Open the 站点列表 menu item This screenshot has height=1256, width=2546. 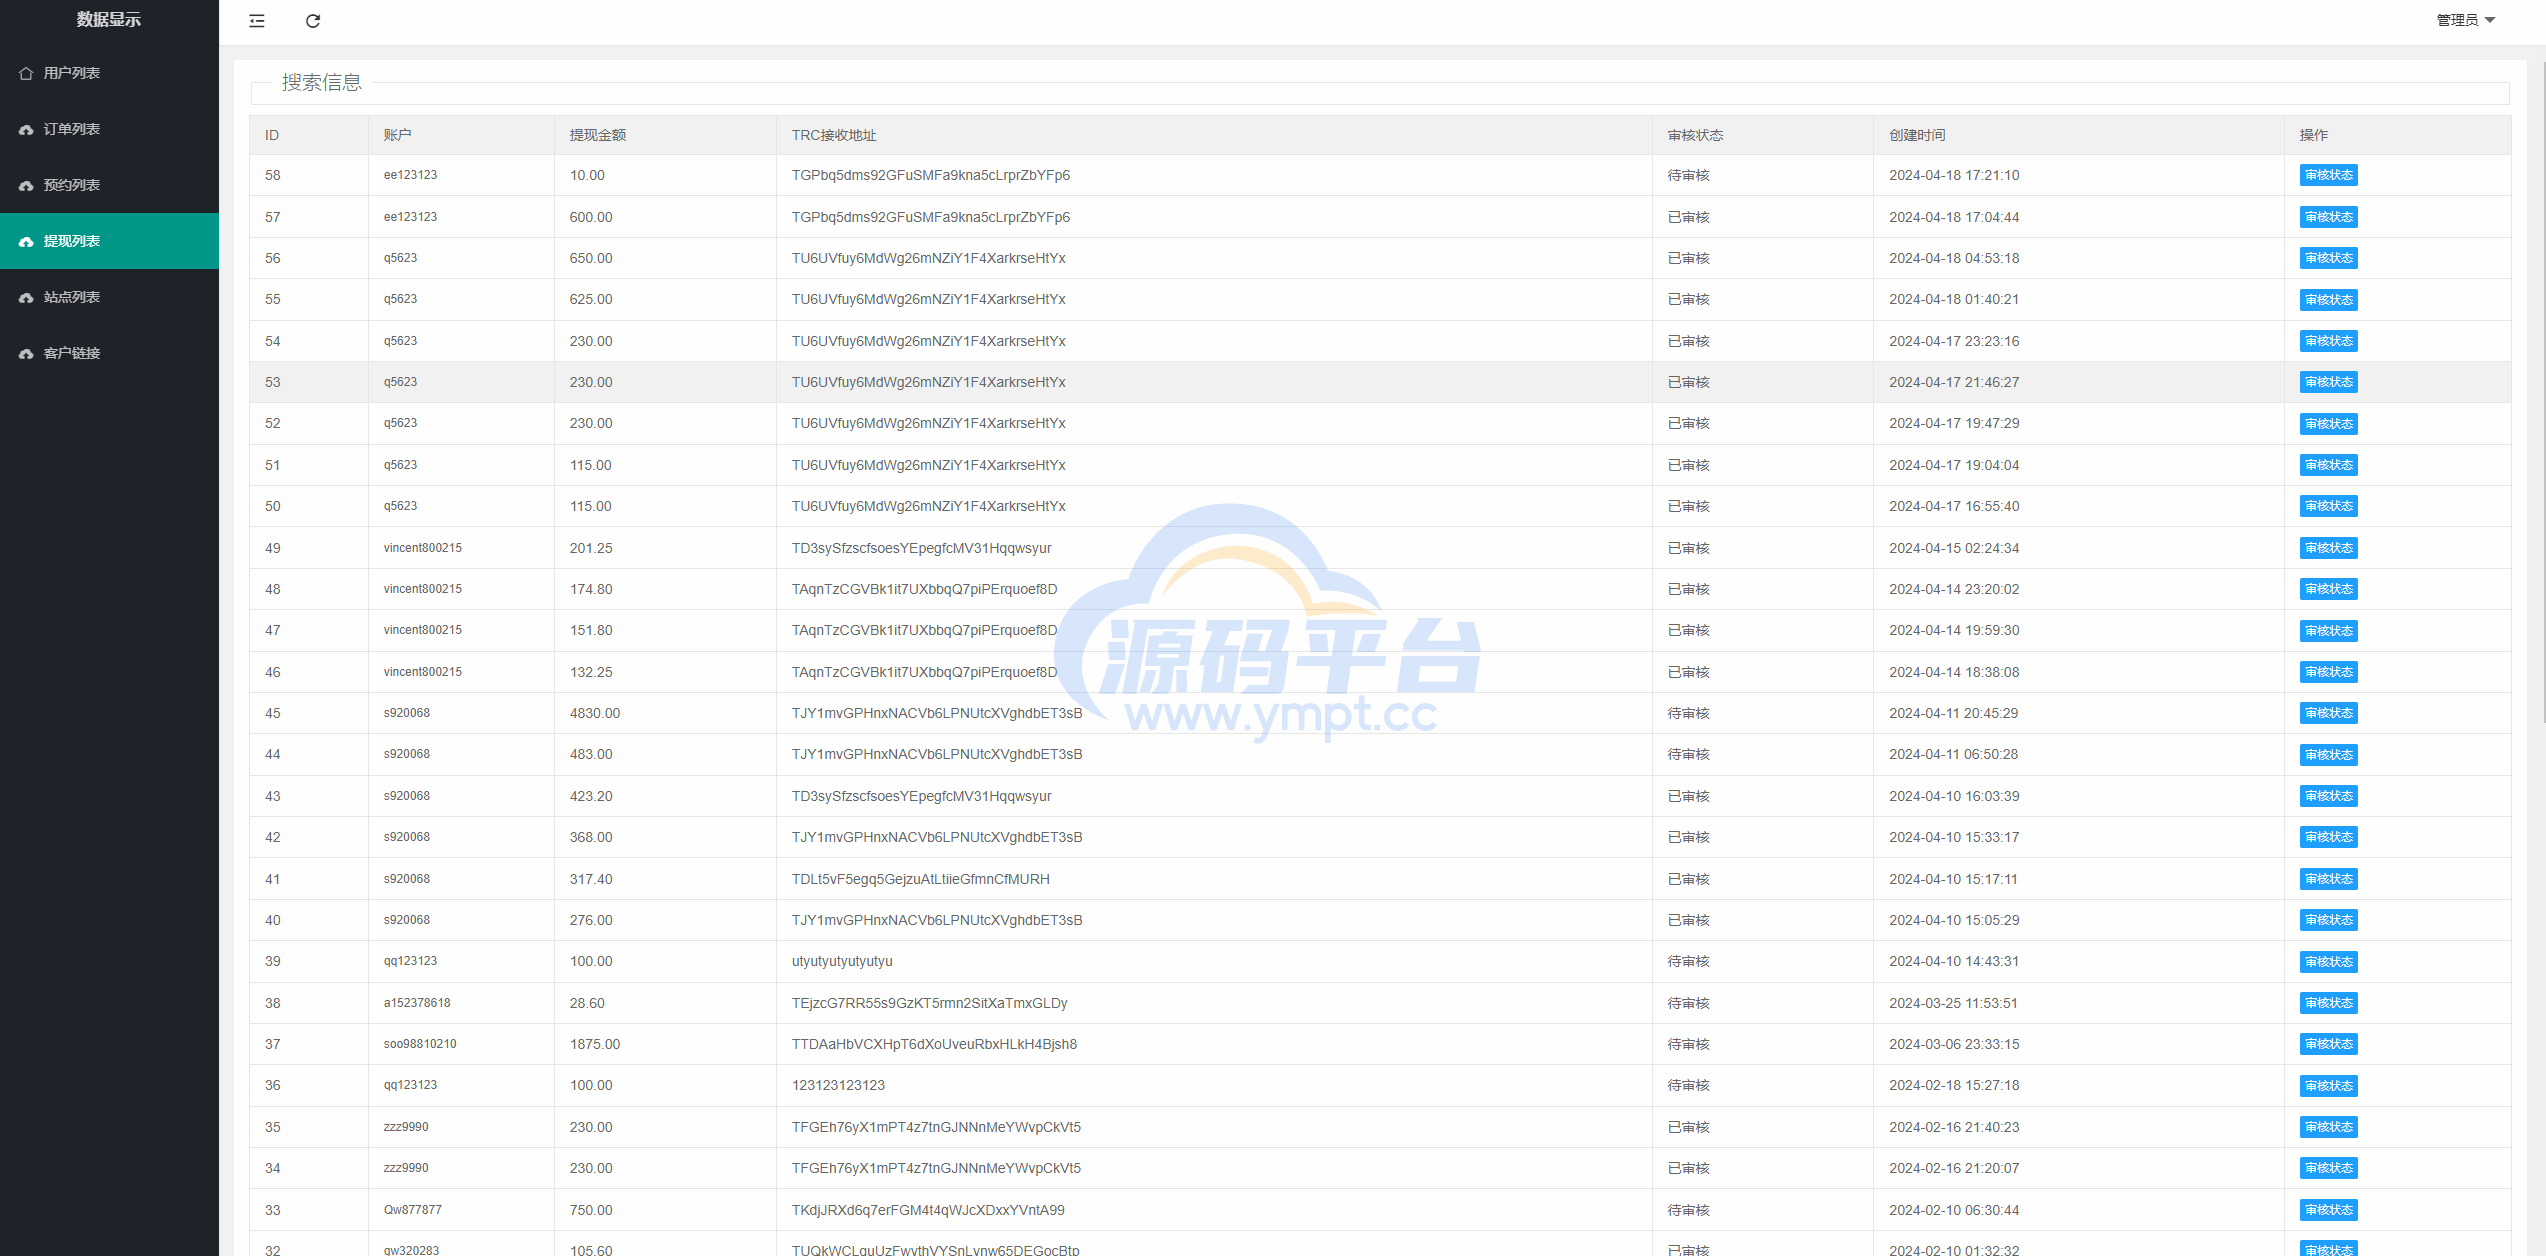point(109,297)
